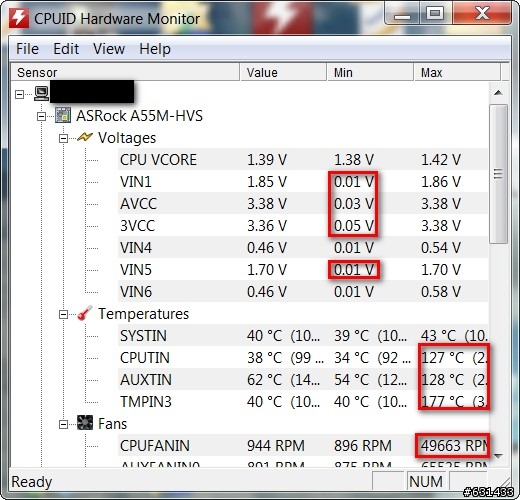Click the NUM status bar indicator

[426, 481]
